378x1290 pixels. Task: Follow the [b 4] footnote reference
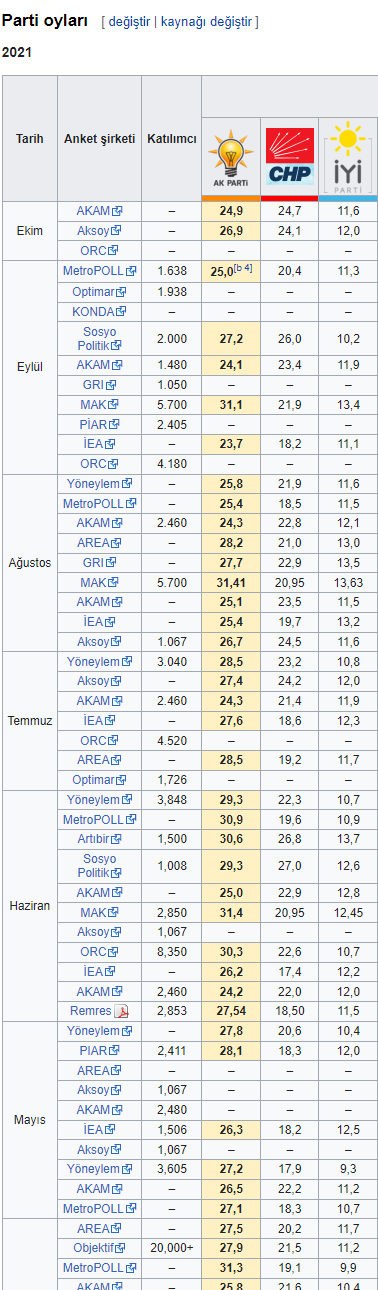point(243,268)
